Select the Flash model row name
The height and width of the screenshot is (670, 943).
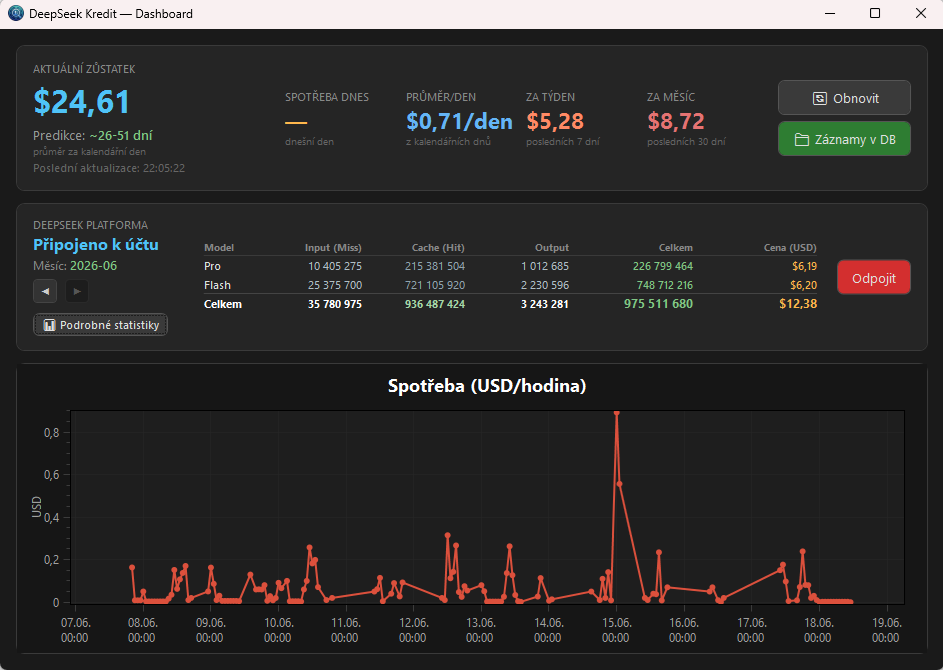click(217, 285)
